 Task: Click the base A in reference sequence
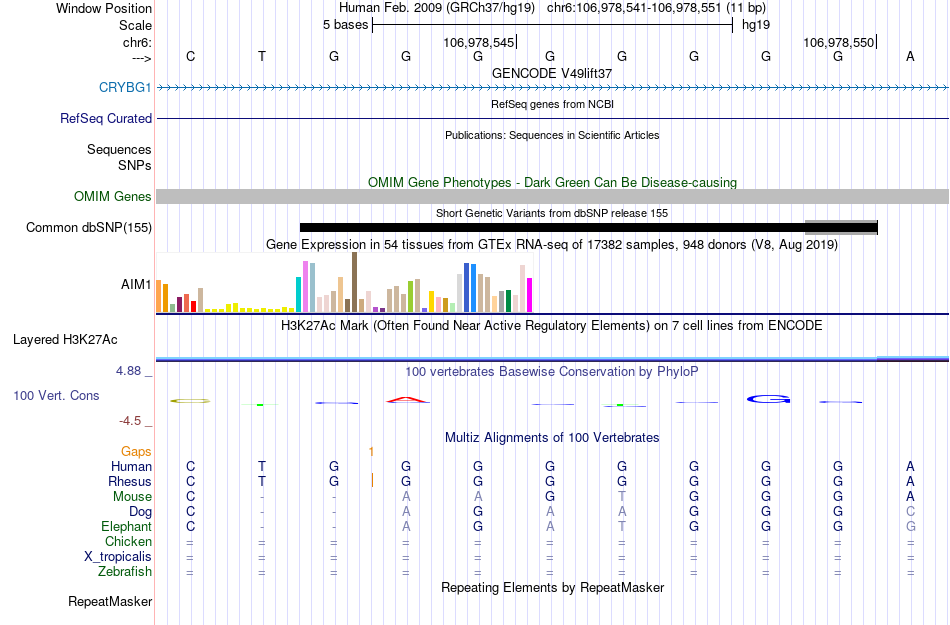click(x=910, y=56)
